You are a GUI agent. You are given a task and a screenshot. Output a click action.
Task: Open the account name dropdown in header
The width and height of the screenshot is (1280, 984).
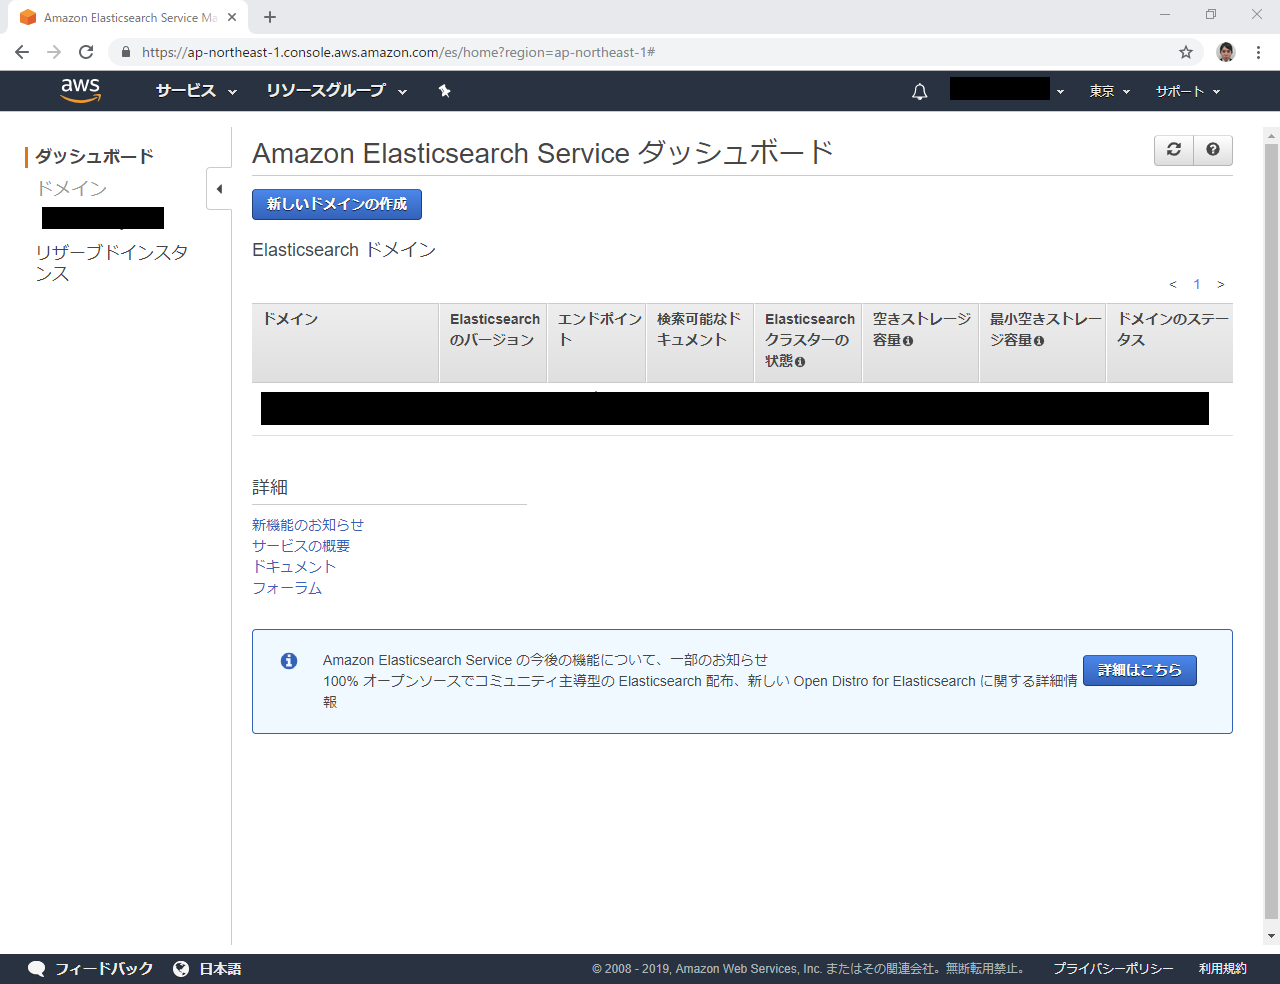pyautogui.click(x=1007, y=90)
